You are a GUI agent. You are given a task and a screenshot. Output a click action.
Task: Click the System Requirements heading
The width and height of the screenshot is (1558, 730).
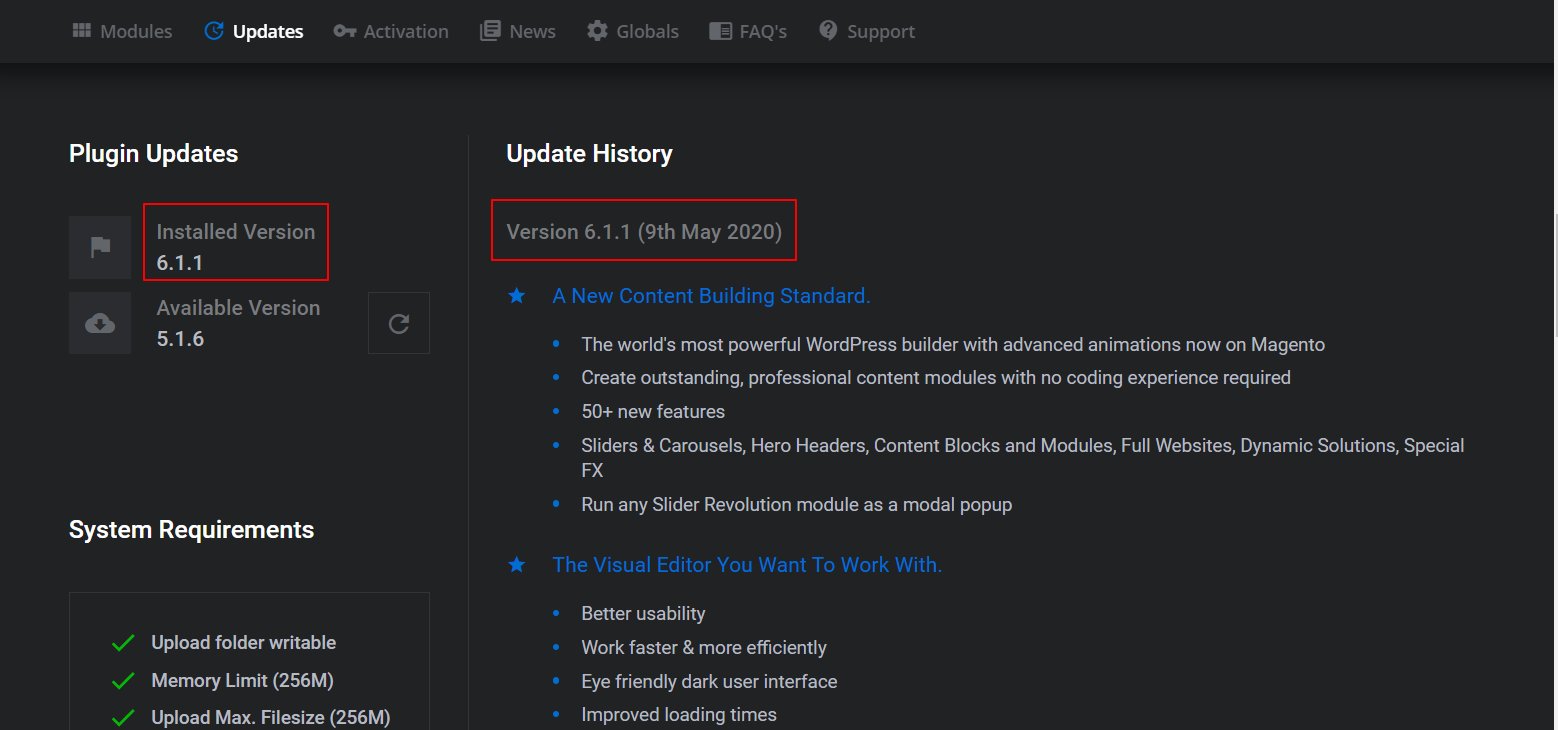(x=191, y=530)
